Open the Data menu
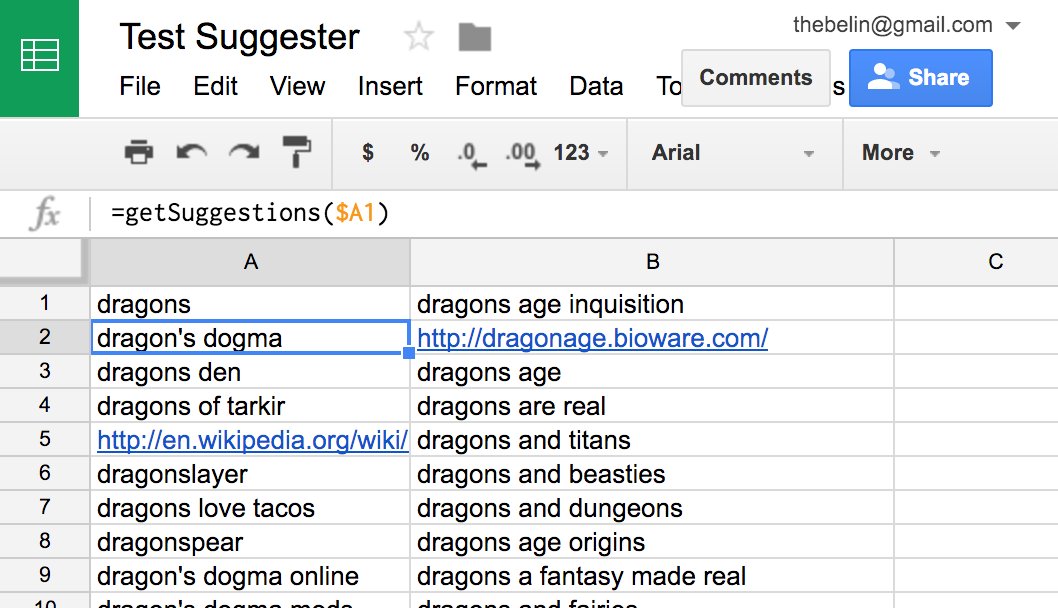Viewport: 1058px width, 608px height. [596, 86]
